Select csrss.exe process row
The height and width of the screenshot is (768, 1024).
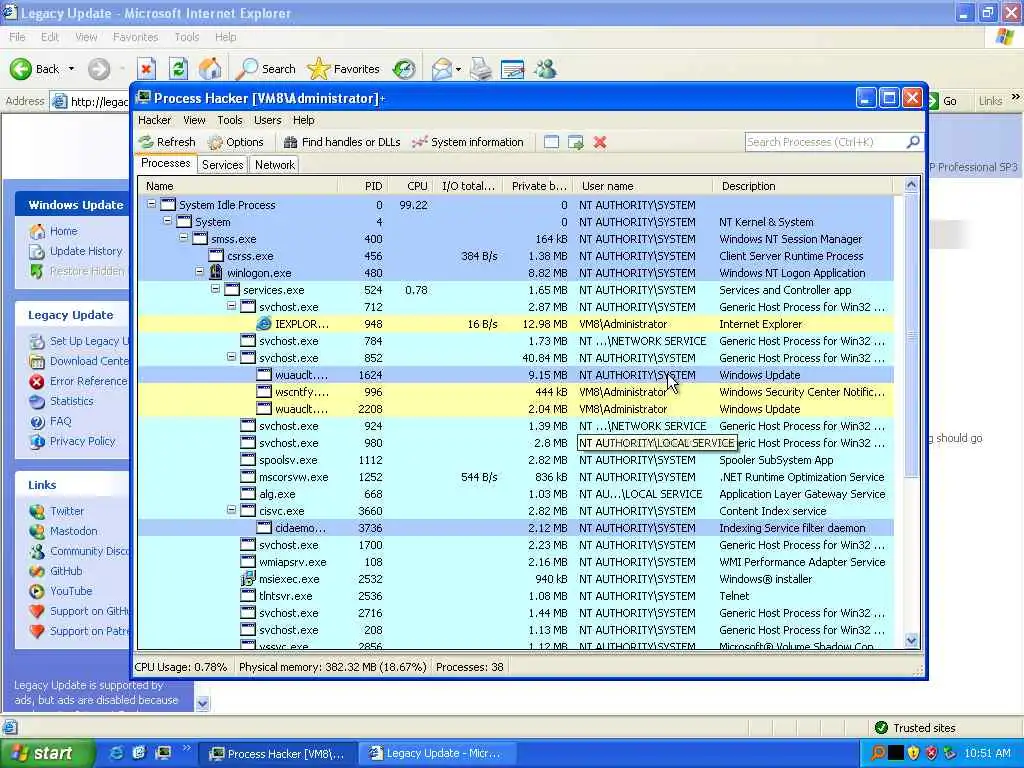pos(515,256)
